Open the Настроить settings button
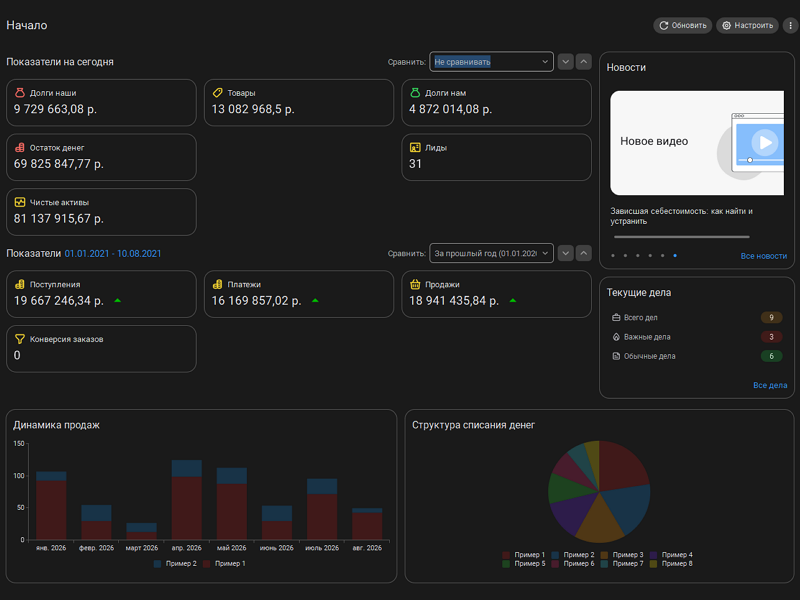This screenshot has height=600, width=800. pos(747,25)
